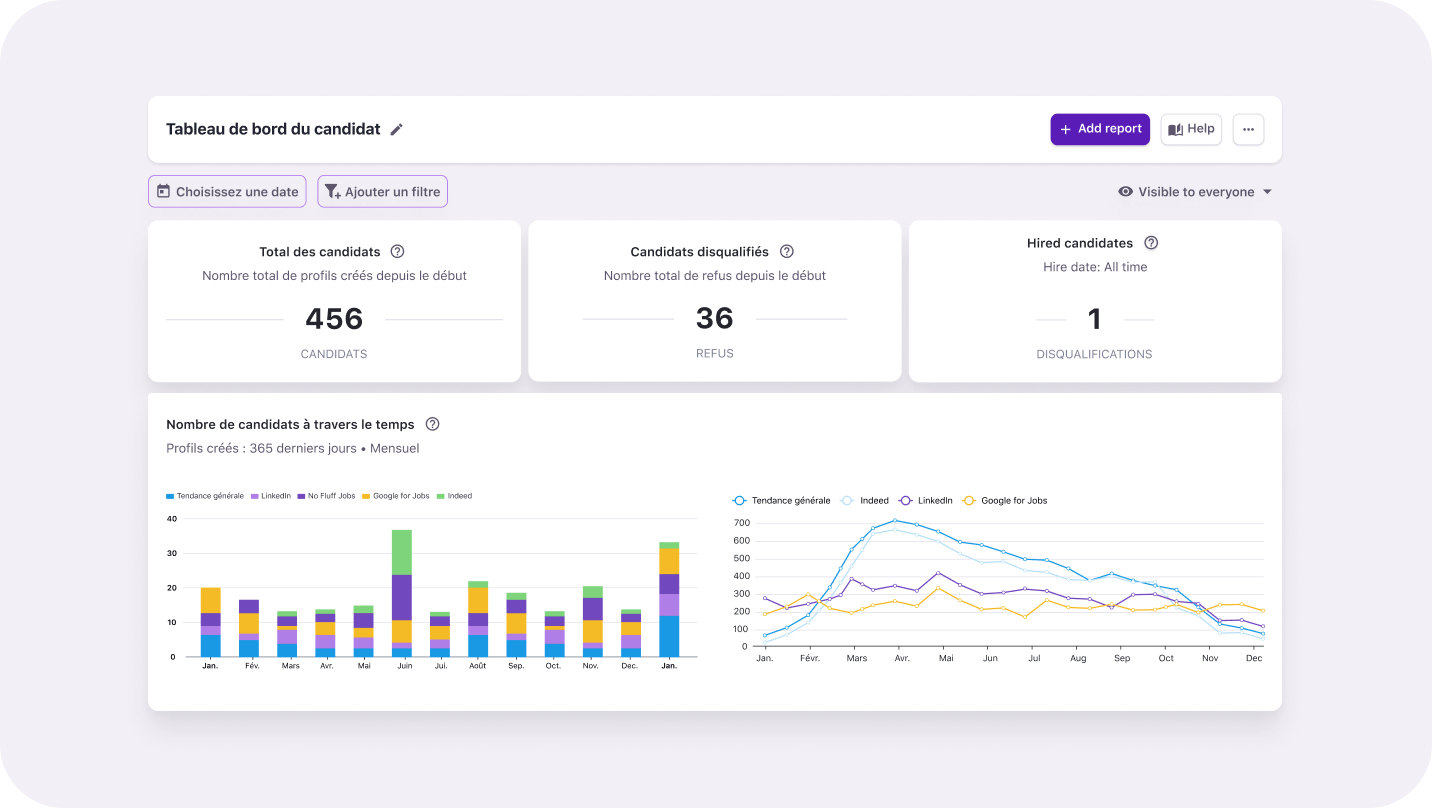Expand the Visible to everyone dropdown arrow
Screen dimensions: 1432x808
click(1267, 192)
